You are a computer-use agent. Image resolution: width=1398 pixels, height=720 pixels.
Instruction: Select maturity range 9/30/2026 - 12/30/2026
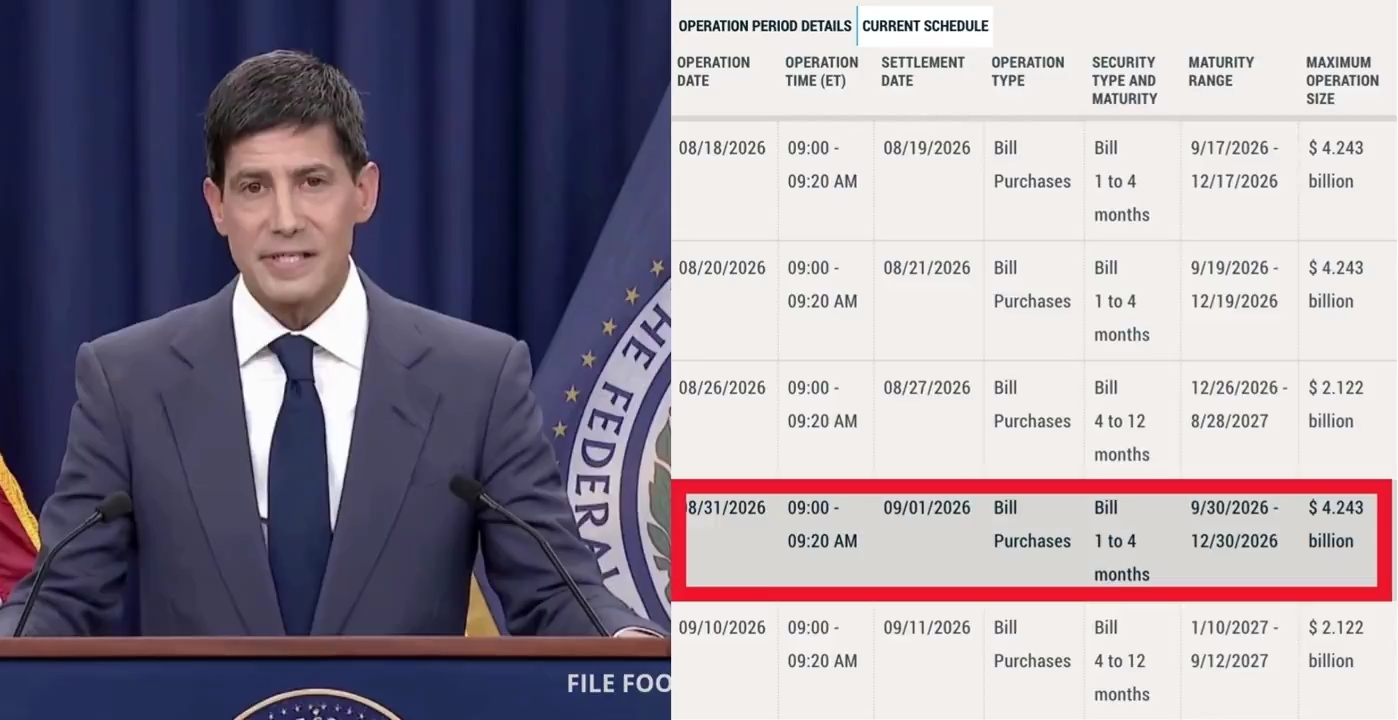(x=1234, y=525)
